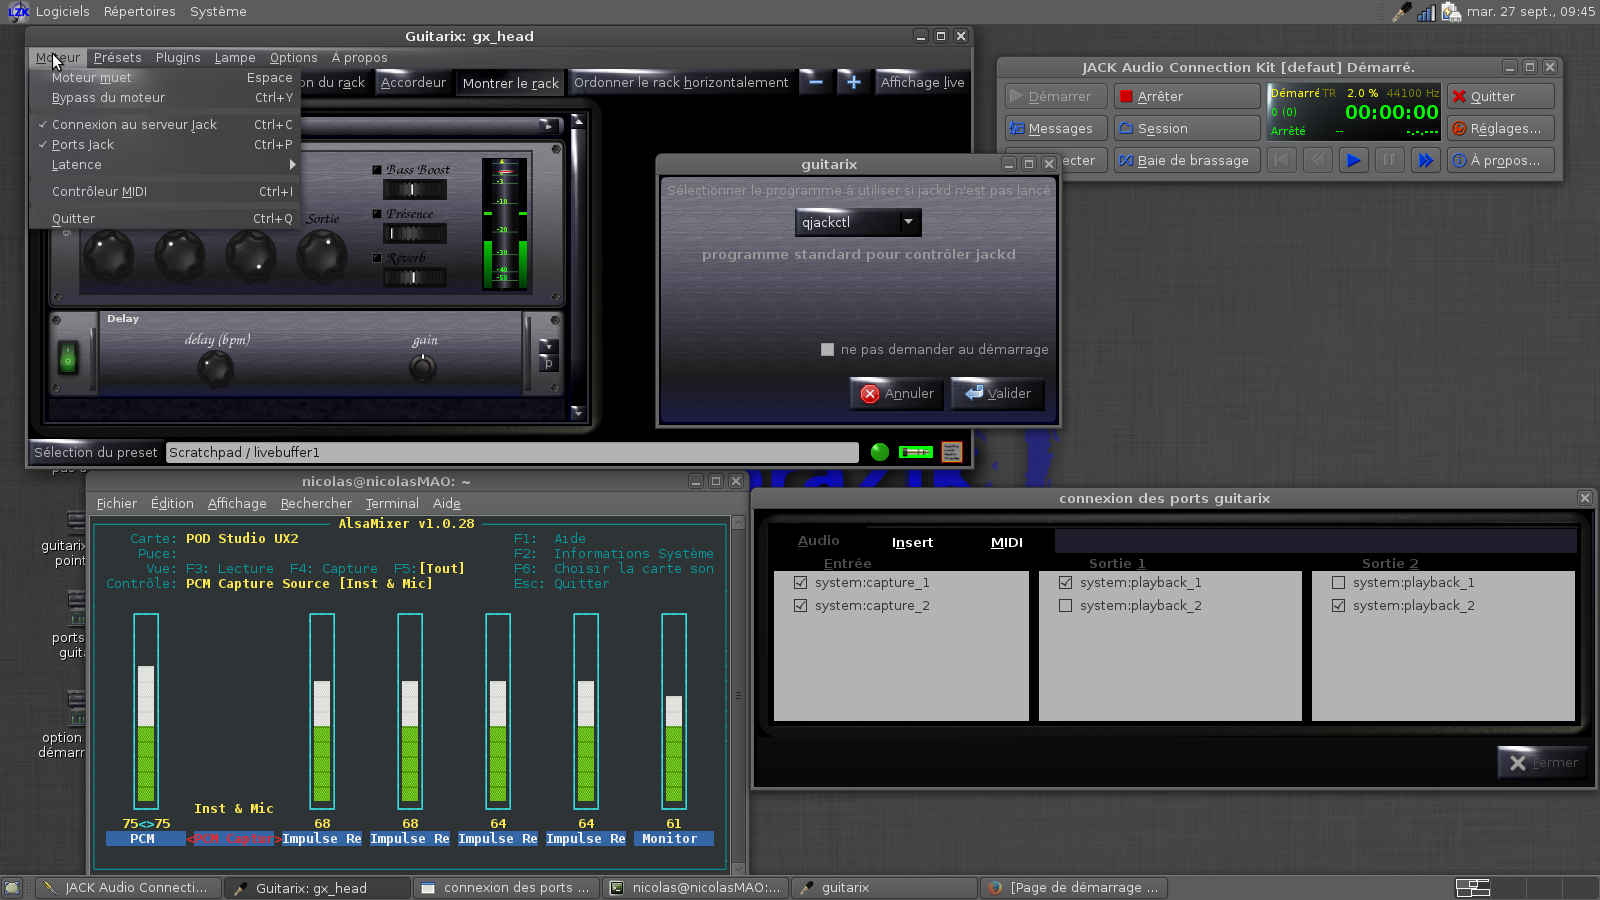This screenshot has height=900, width=1600.
Task: Click the JACK transport rewind-to-start button
Action: point(1282,160)
